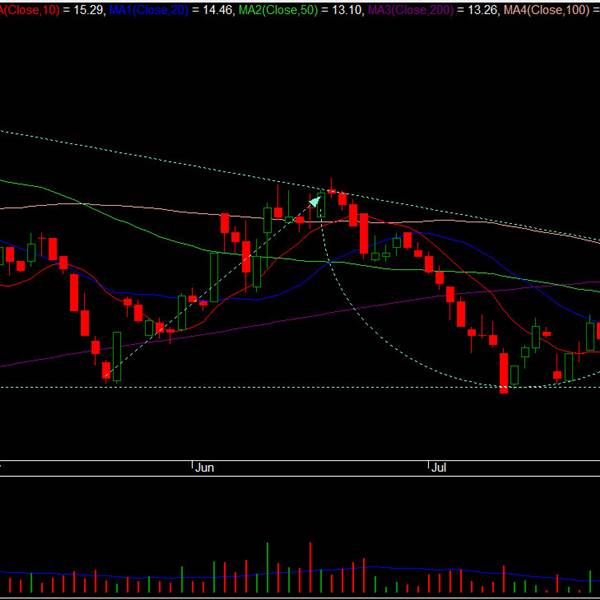Click the Jun label on the time axis

(x=204, y=468)
